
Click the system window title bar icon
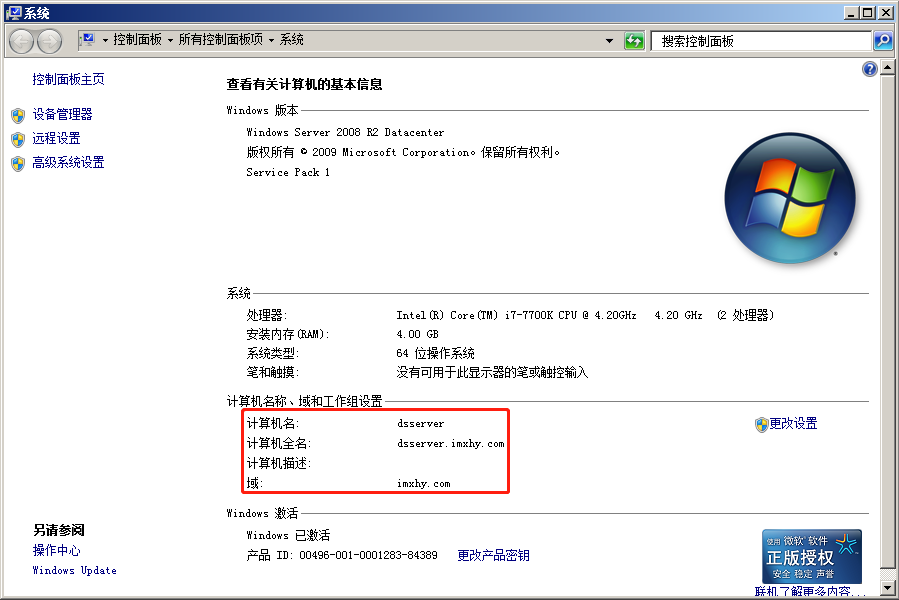click(14, 13)
